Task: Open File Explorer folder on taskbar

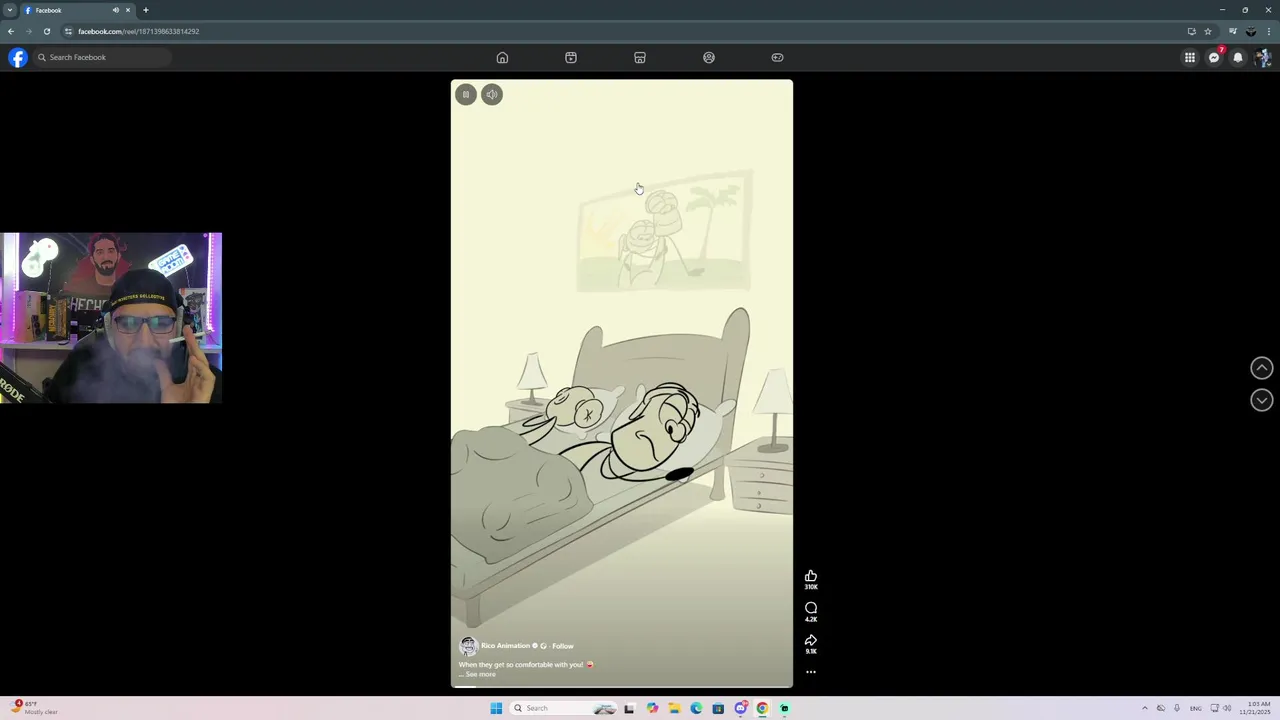Action: tap(674, 708)
